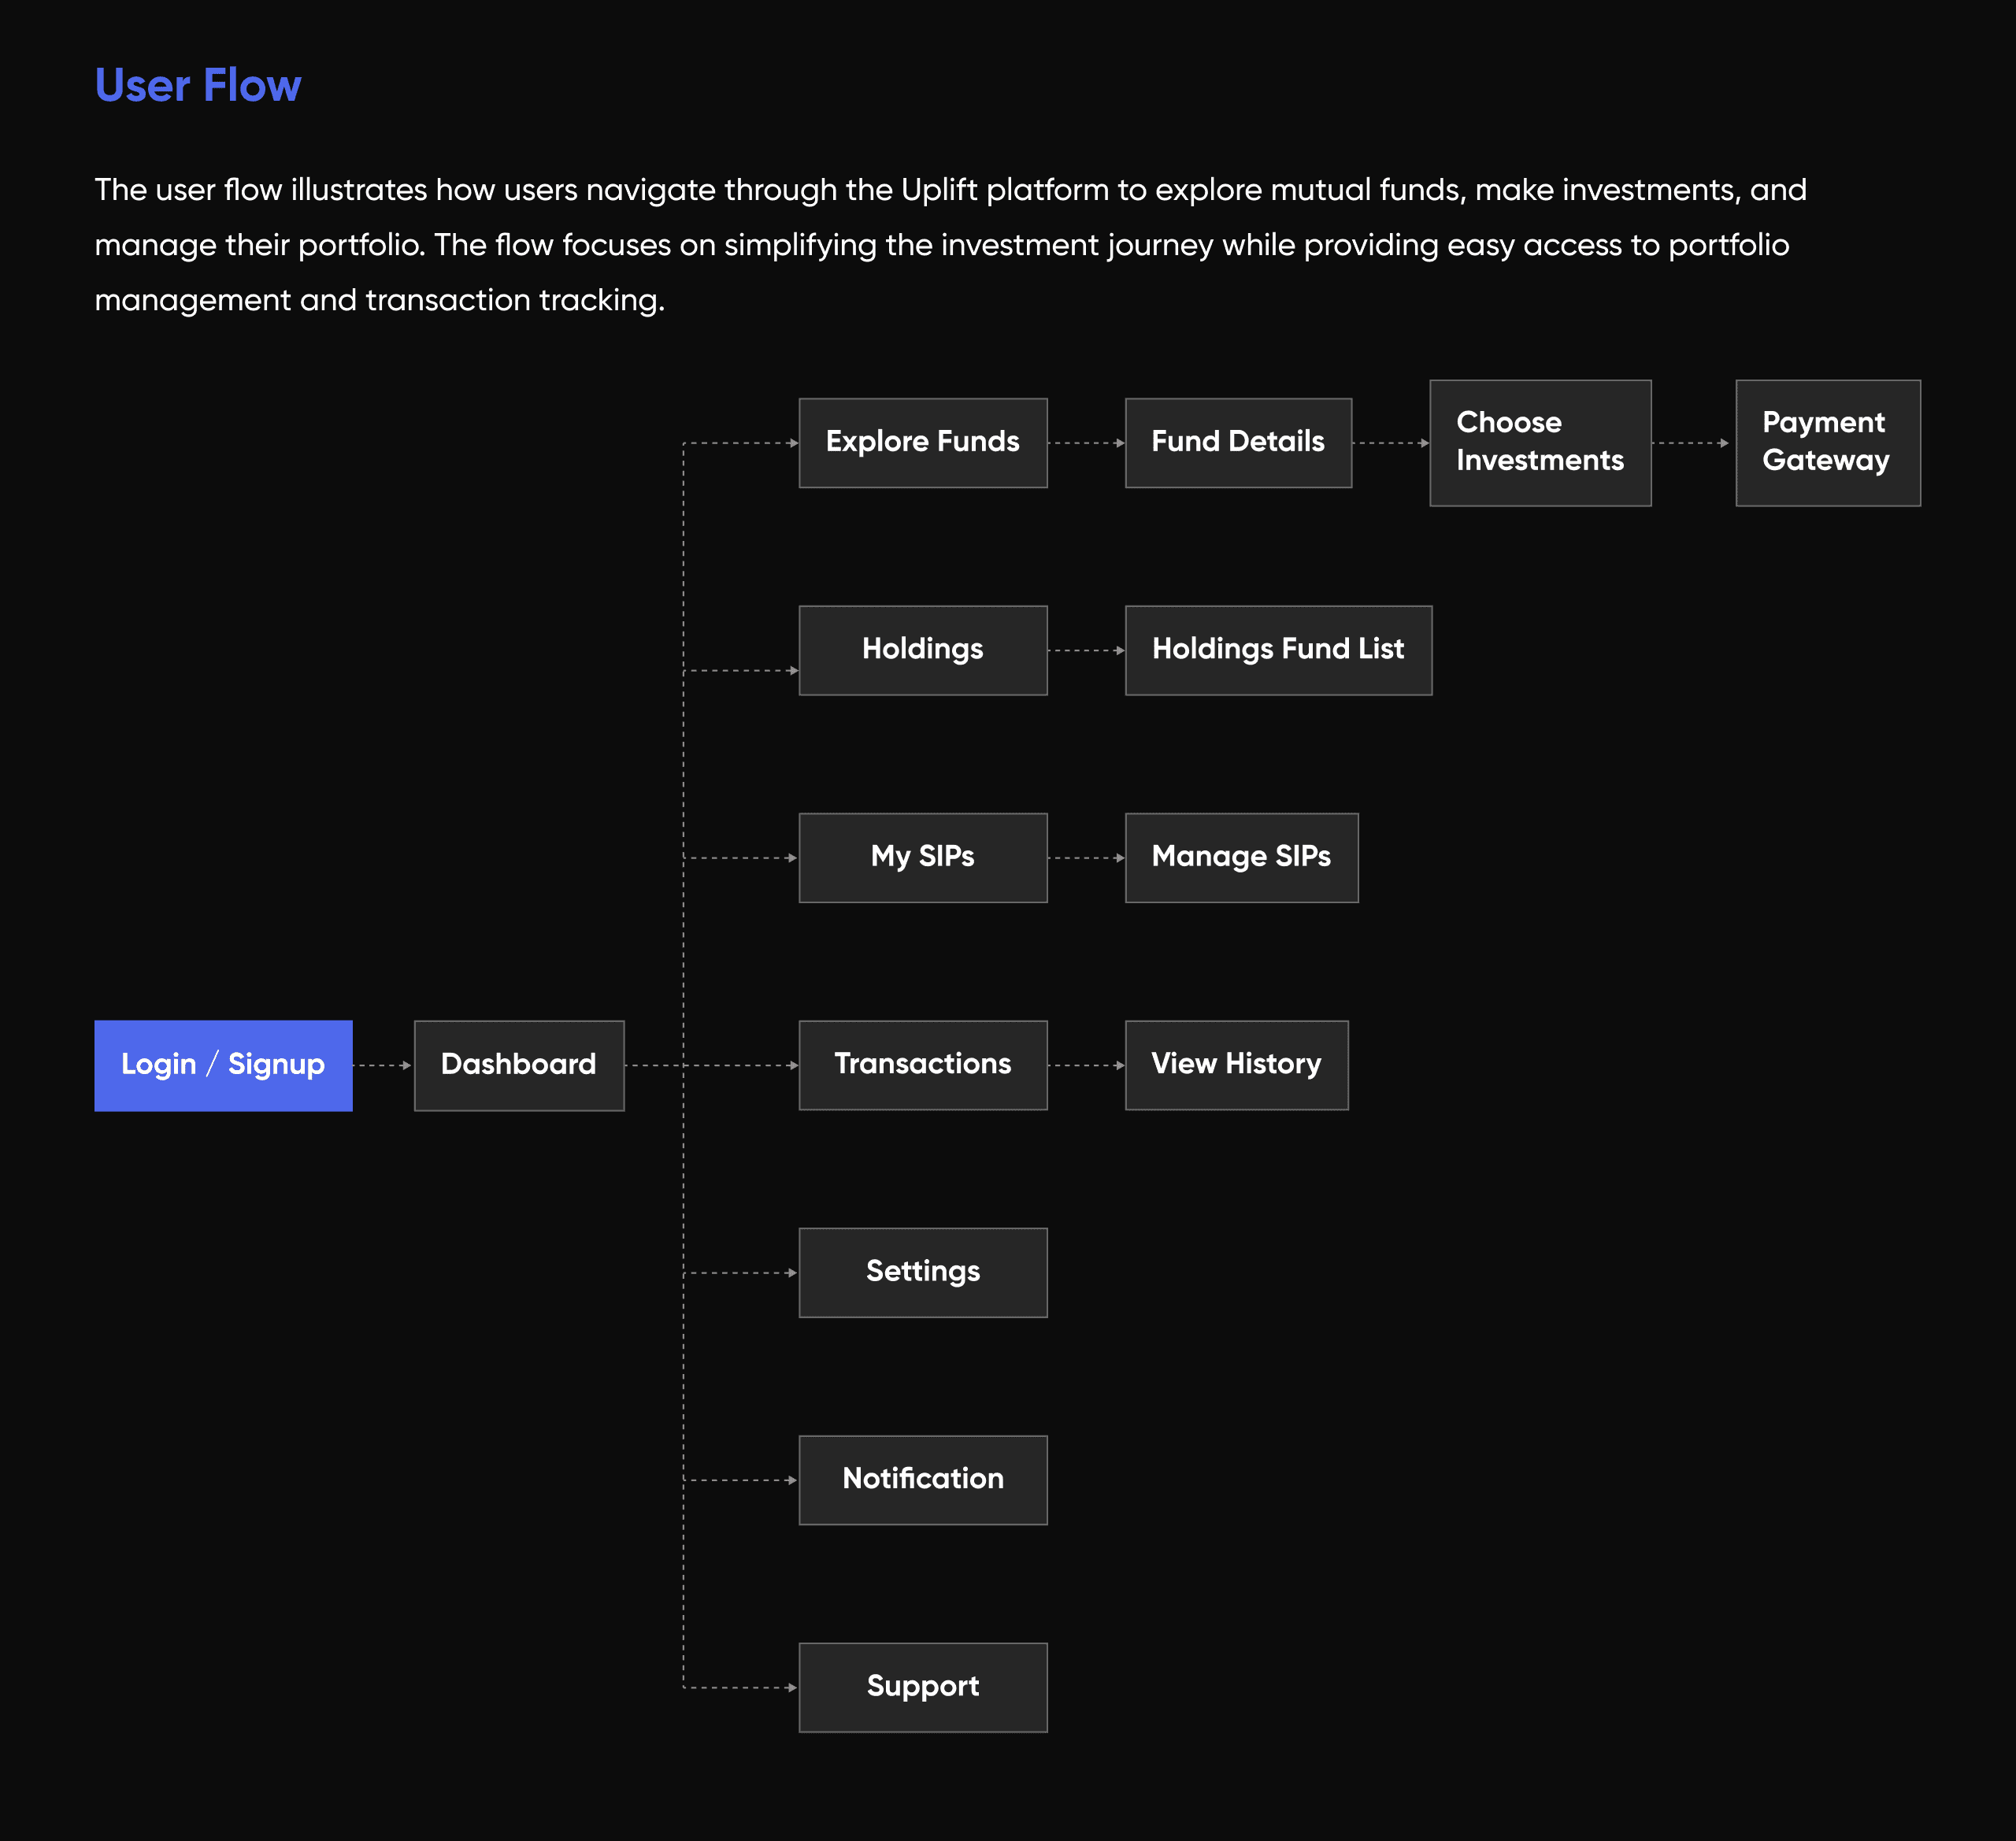Click the Transactions box
Screen dimensions: 2016x1841
click(922, 1065)
